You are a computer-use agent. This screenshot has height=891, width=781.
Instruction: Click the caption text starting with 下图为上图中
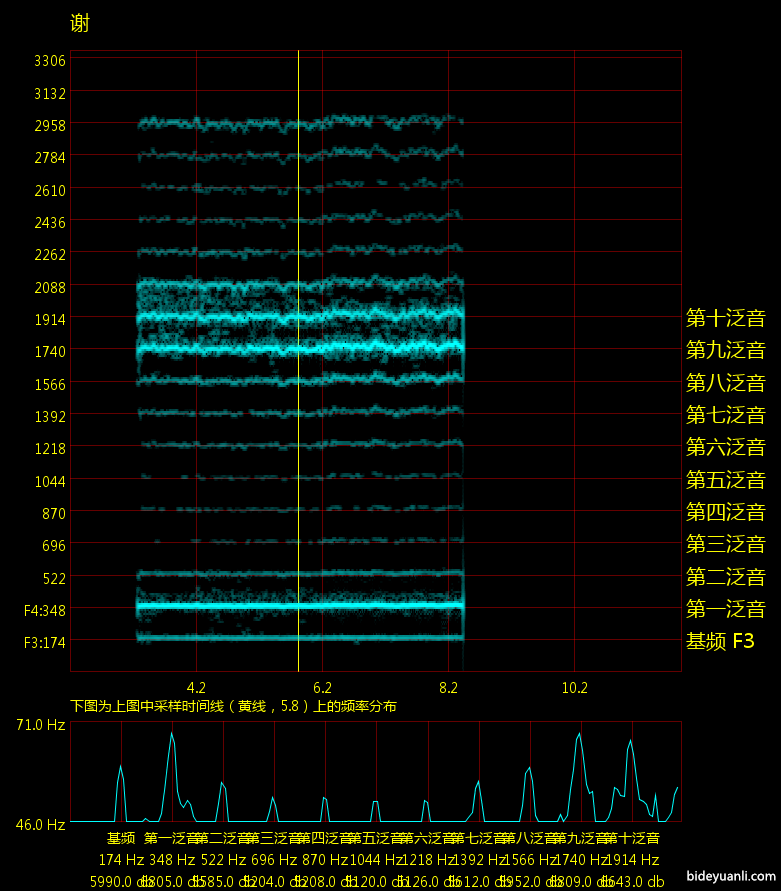pyautogui.click(x=233, y=706)
